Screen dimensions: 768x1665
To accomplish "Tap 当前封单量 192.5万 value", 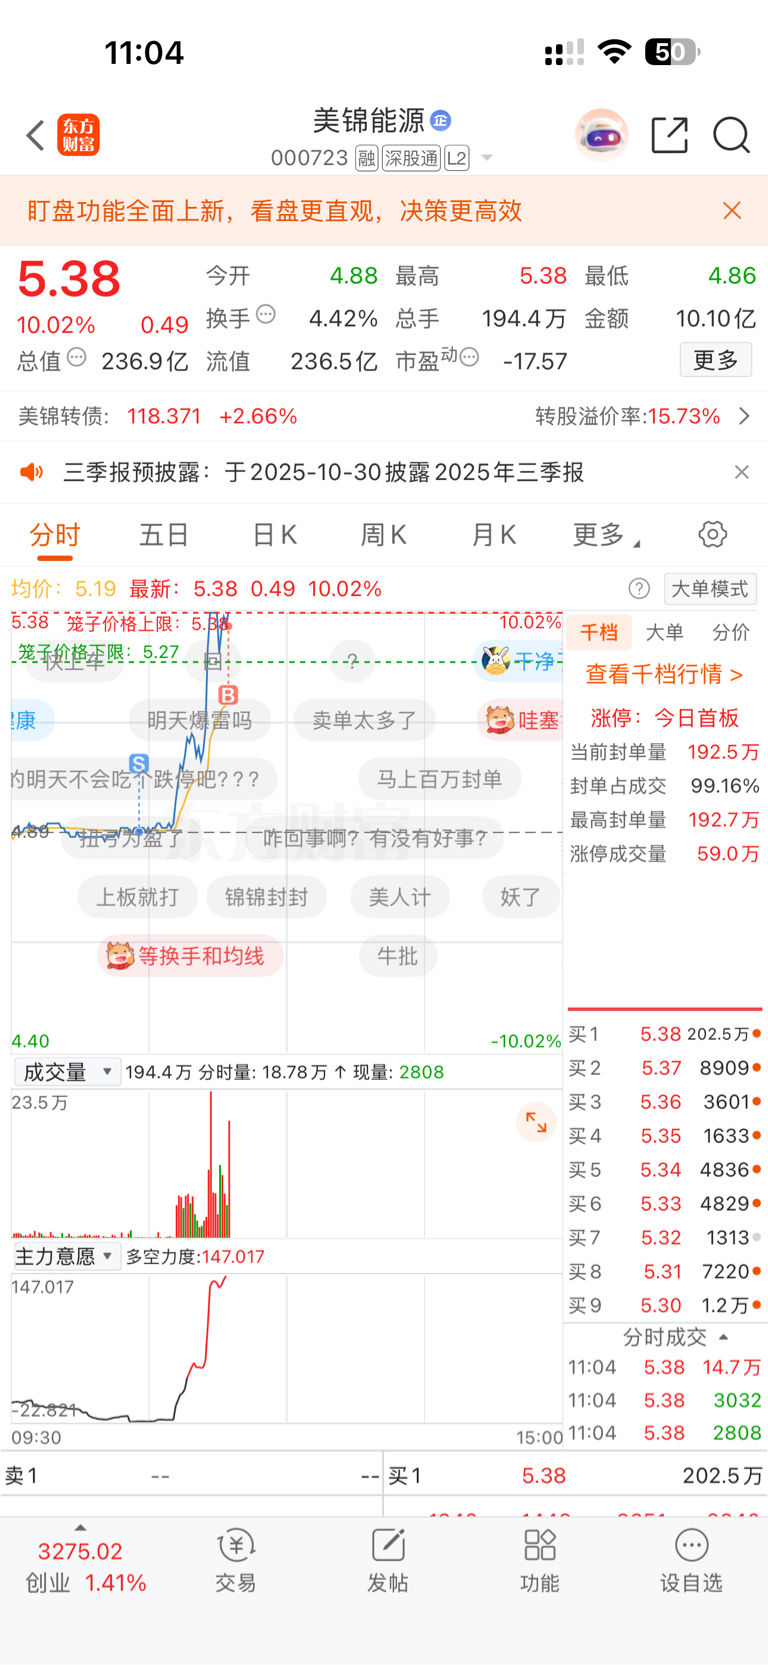I will tap(723, 752).
